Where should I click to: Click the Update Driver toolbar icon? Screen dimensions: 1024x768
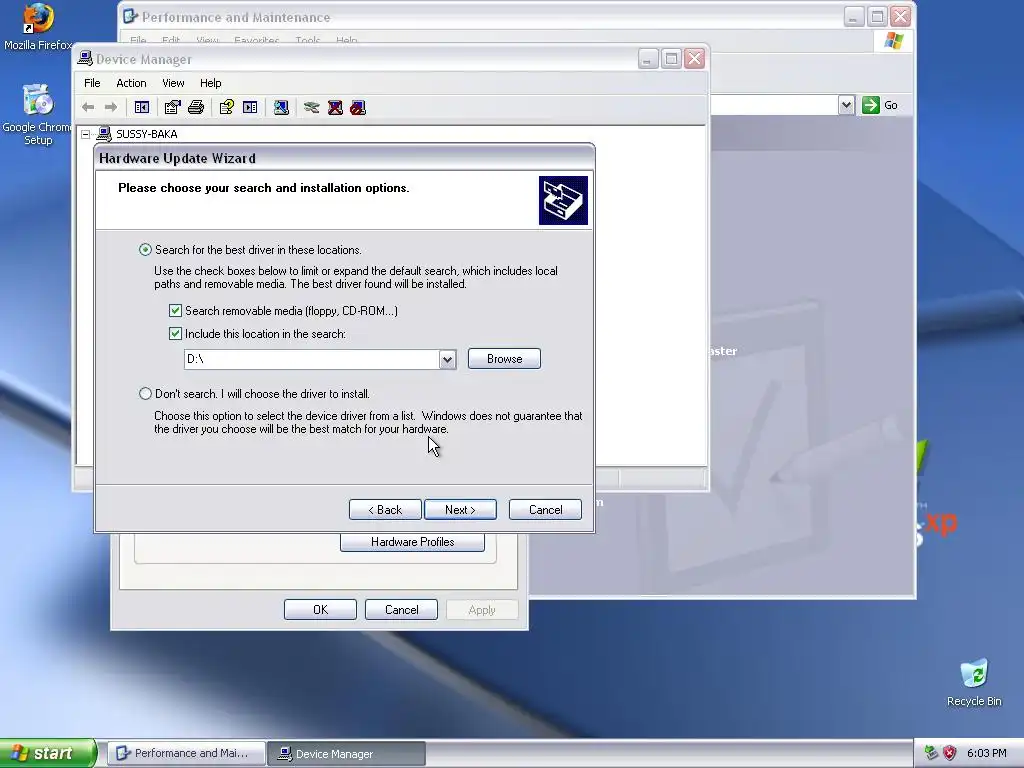coord(312,107)
